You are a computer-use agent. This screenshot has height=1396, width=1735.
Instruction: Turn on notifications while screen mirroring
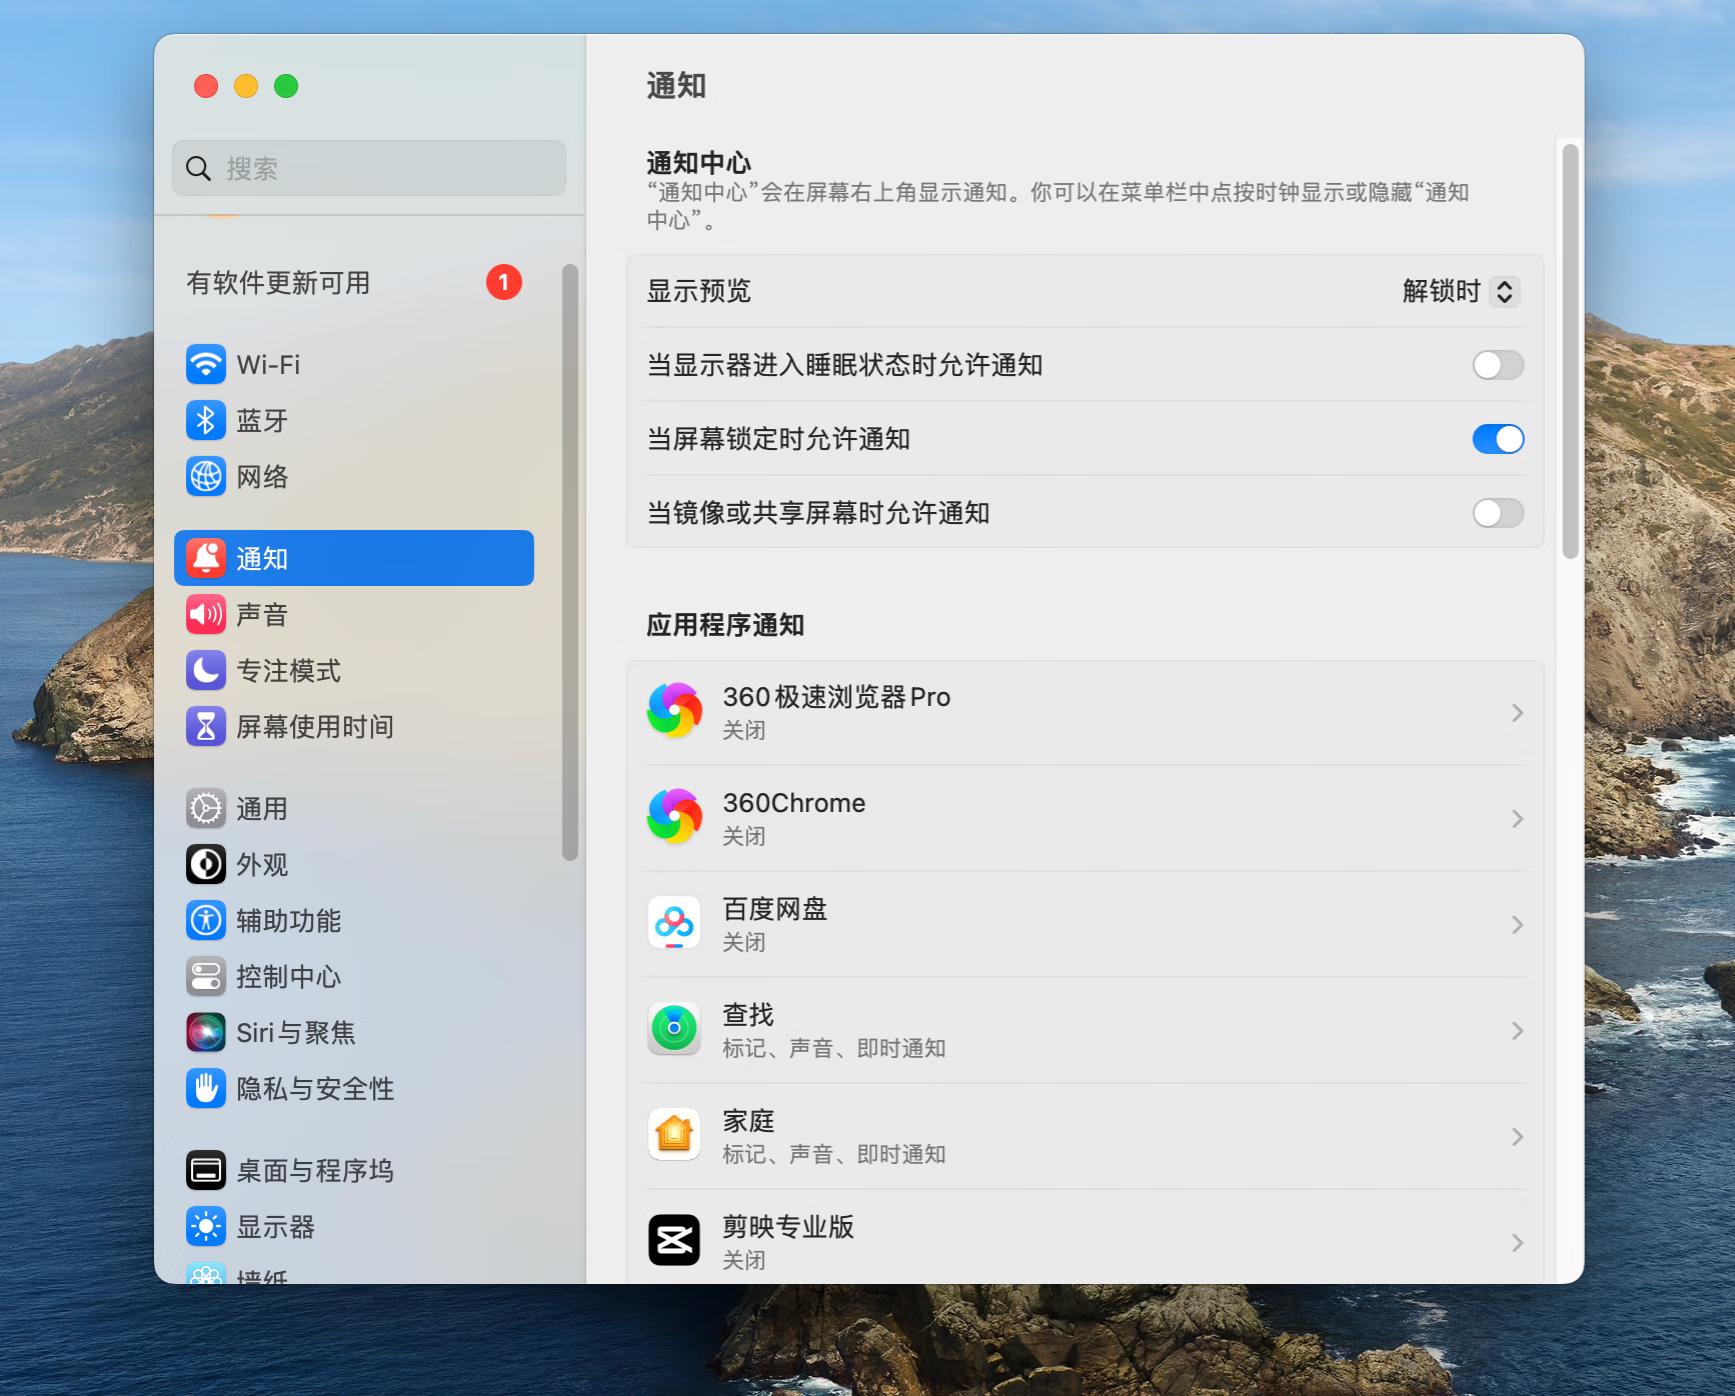coord(1497,513)
